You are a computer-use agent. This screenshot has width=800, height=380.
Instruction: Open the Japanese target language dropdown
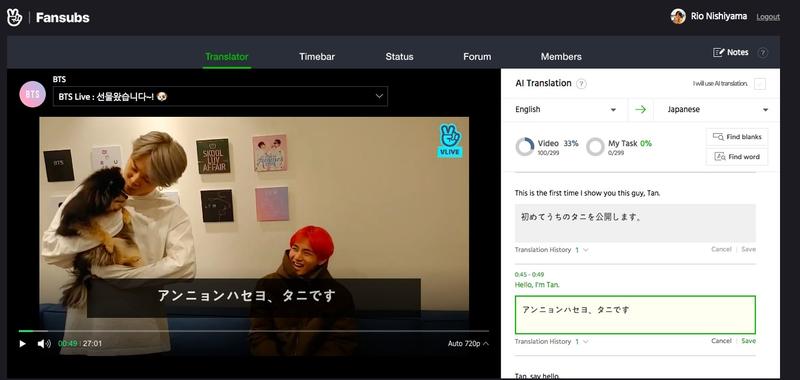[717, 110]
